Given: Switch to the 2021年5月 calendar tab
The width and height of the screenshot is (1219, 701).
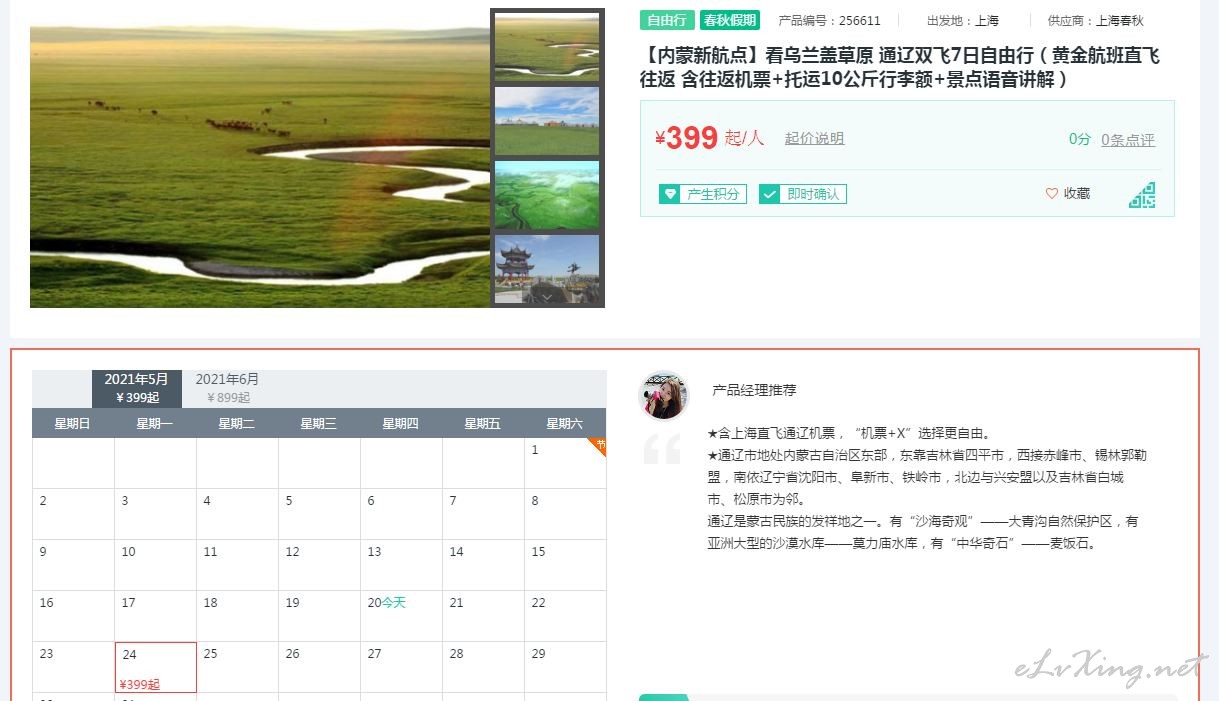Looking at the screenshot, I should coord(137,388).
